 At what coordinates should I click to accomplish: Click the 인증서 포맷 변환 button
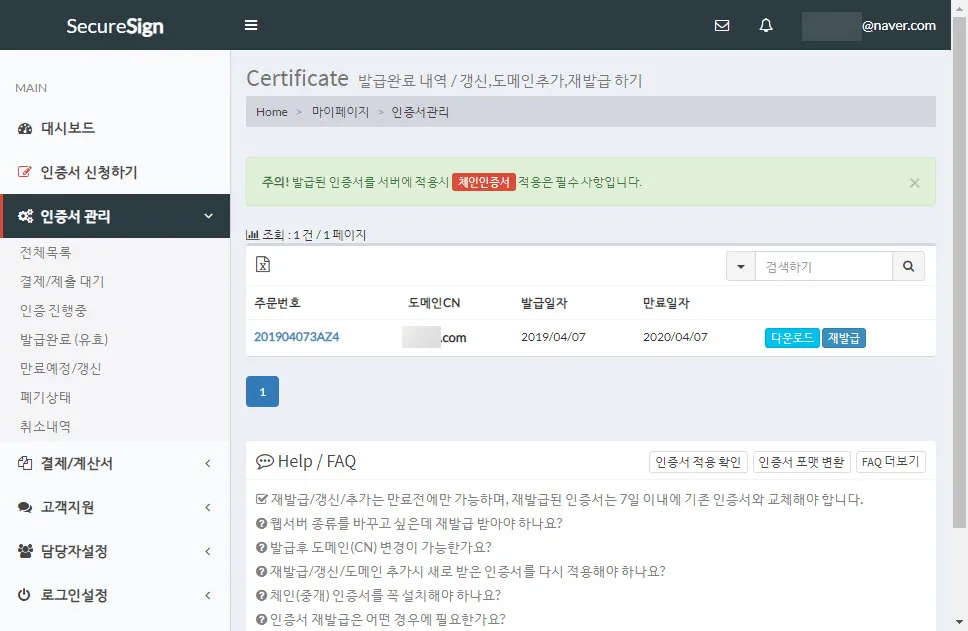801,462
